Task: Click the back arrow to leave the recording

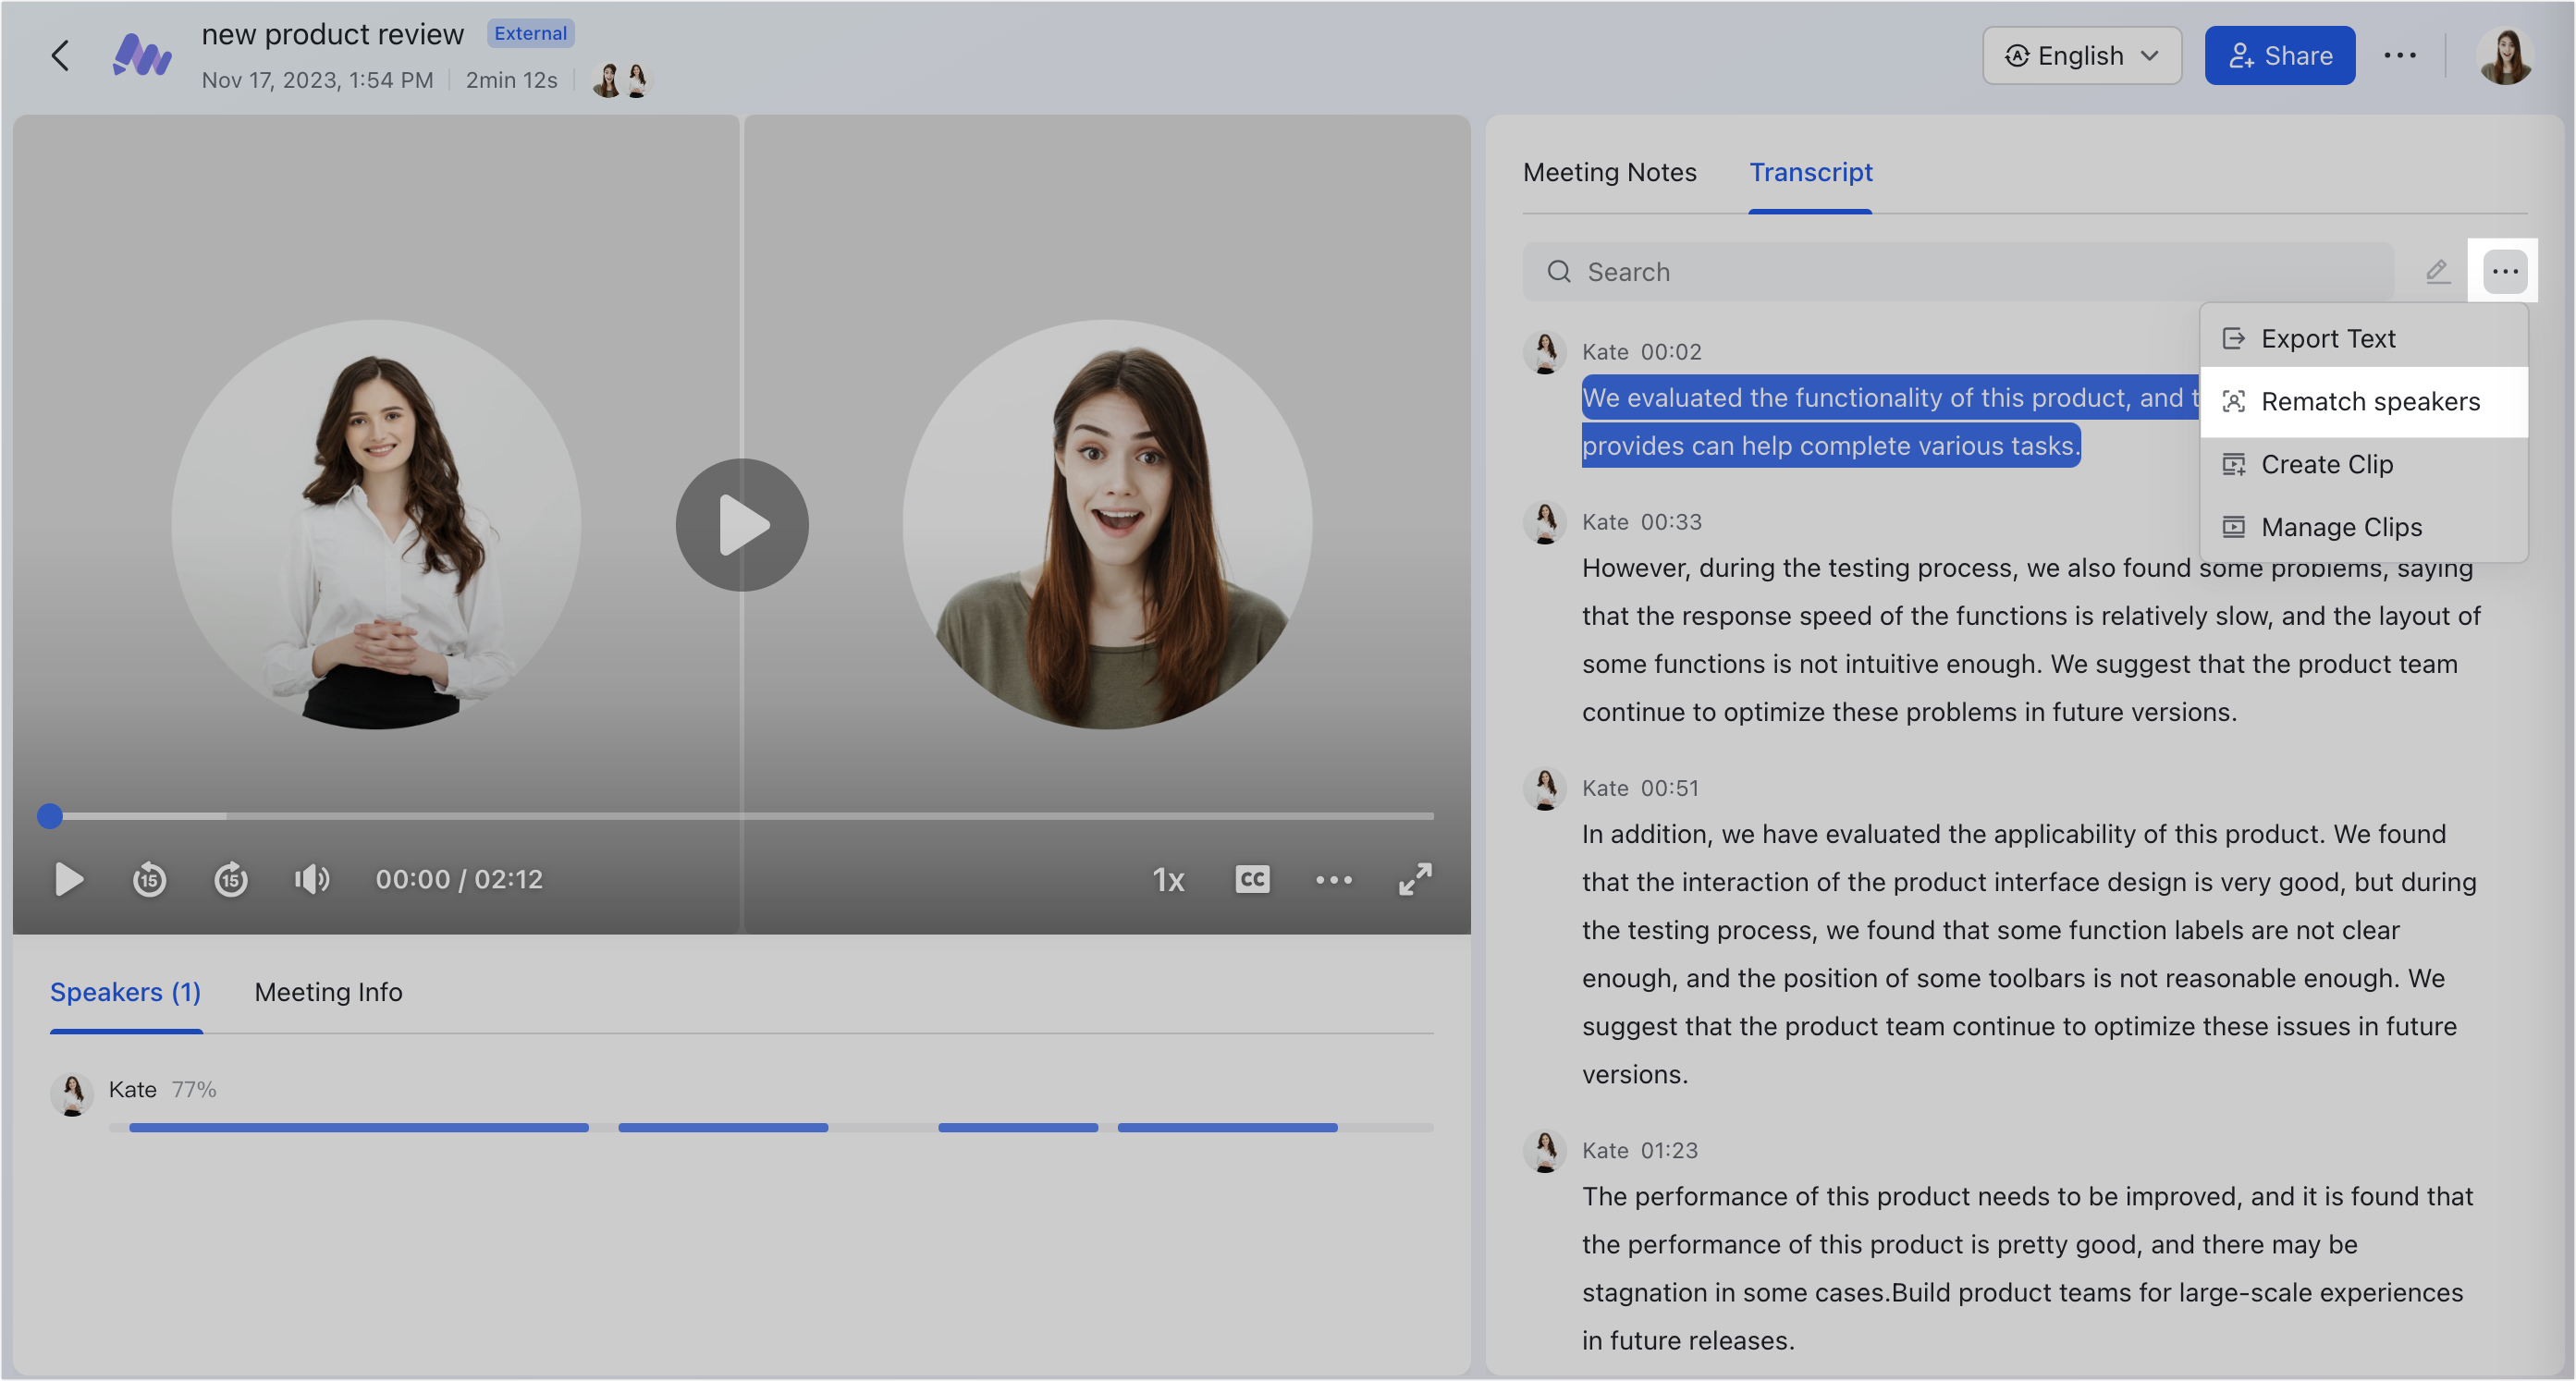Action: pos(60,55)
